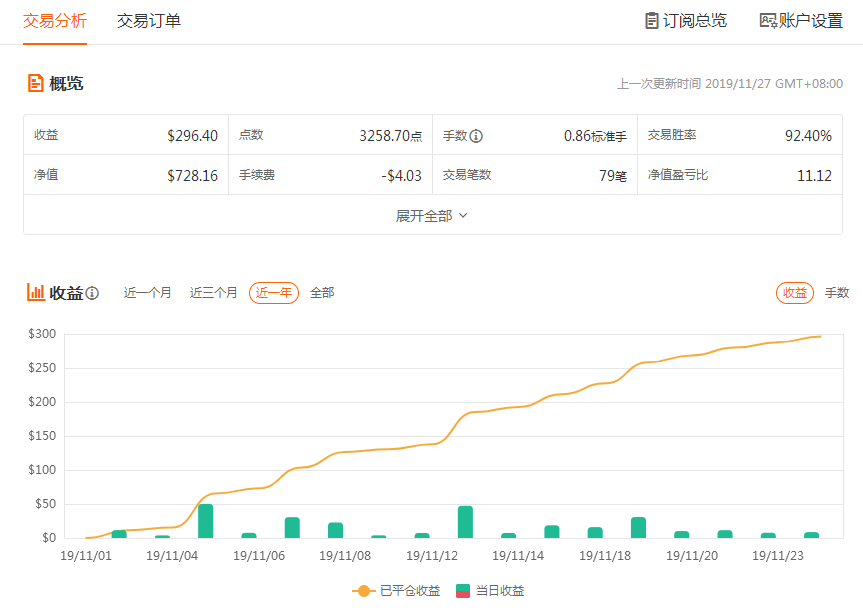
Task: Click the 概览 document icon
Action: point(36,83)
